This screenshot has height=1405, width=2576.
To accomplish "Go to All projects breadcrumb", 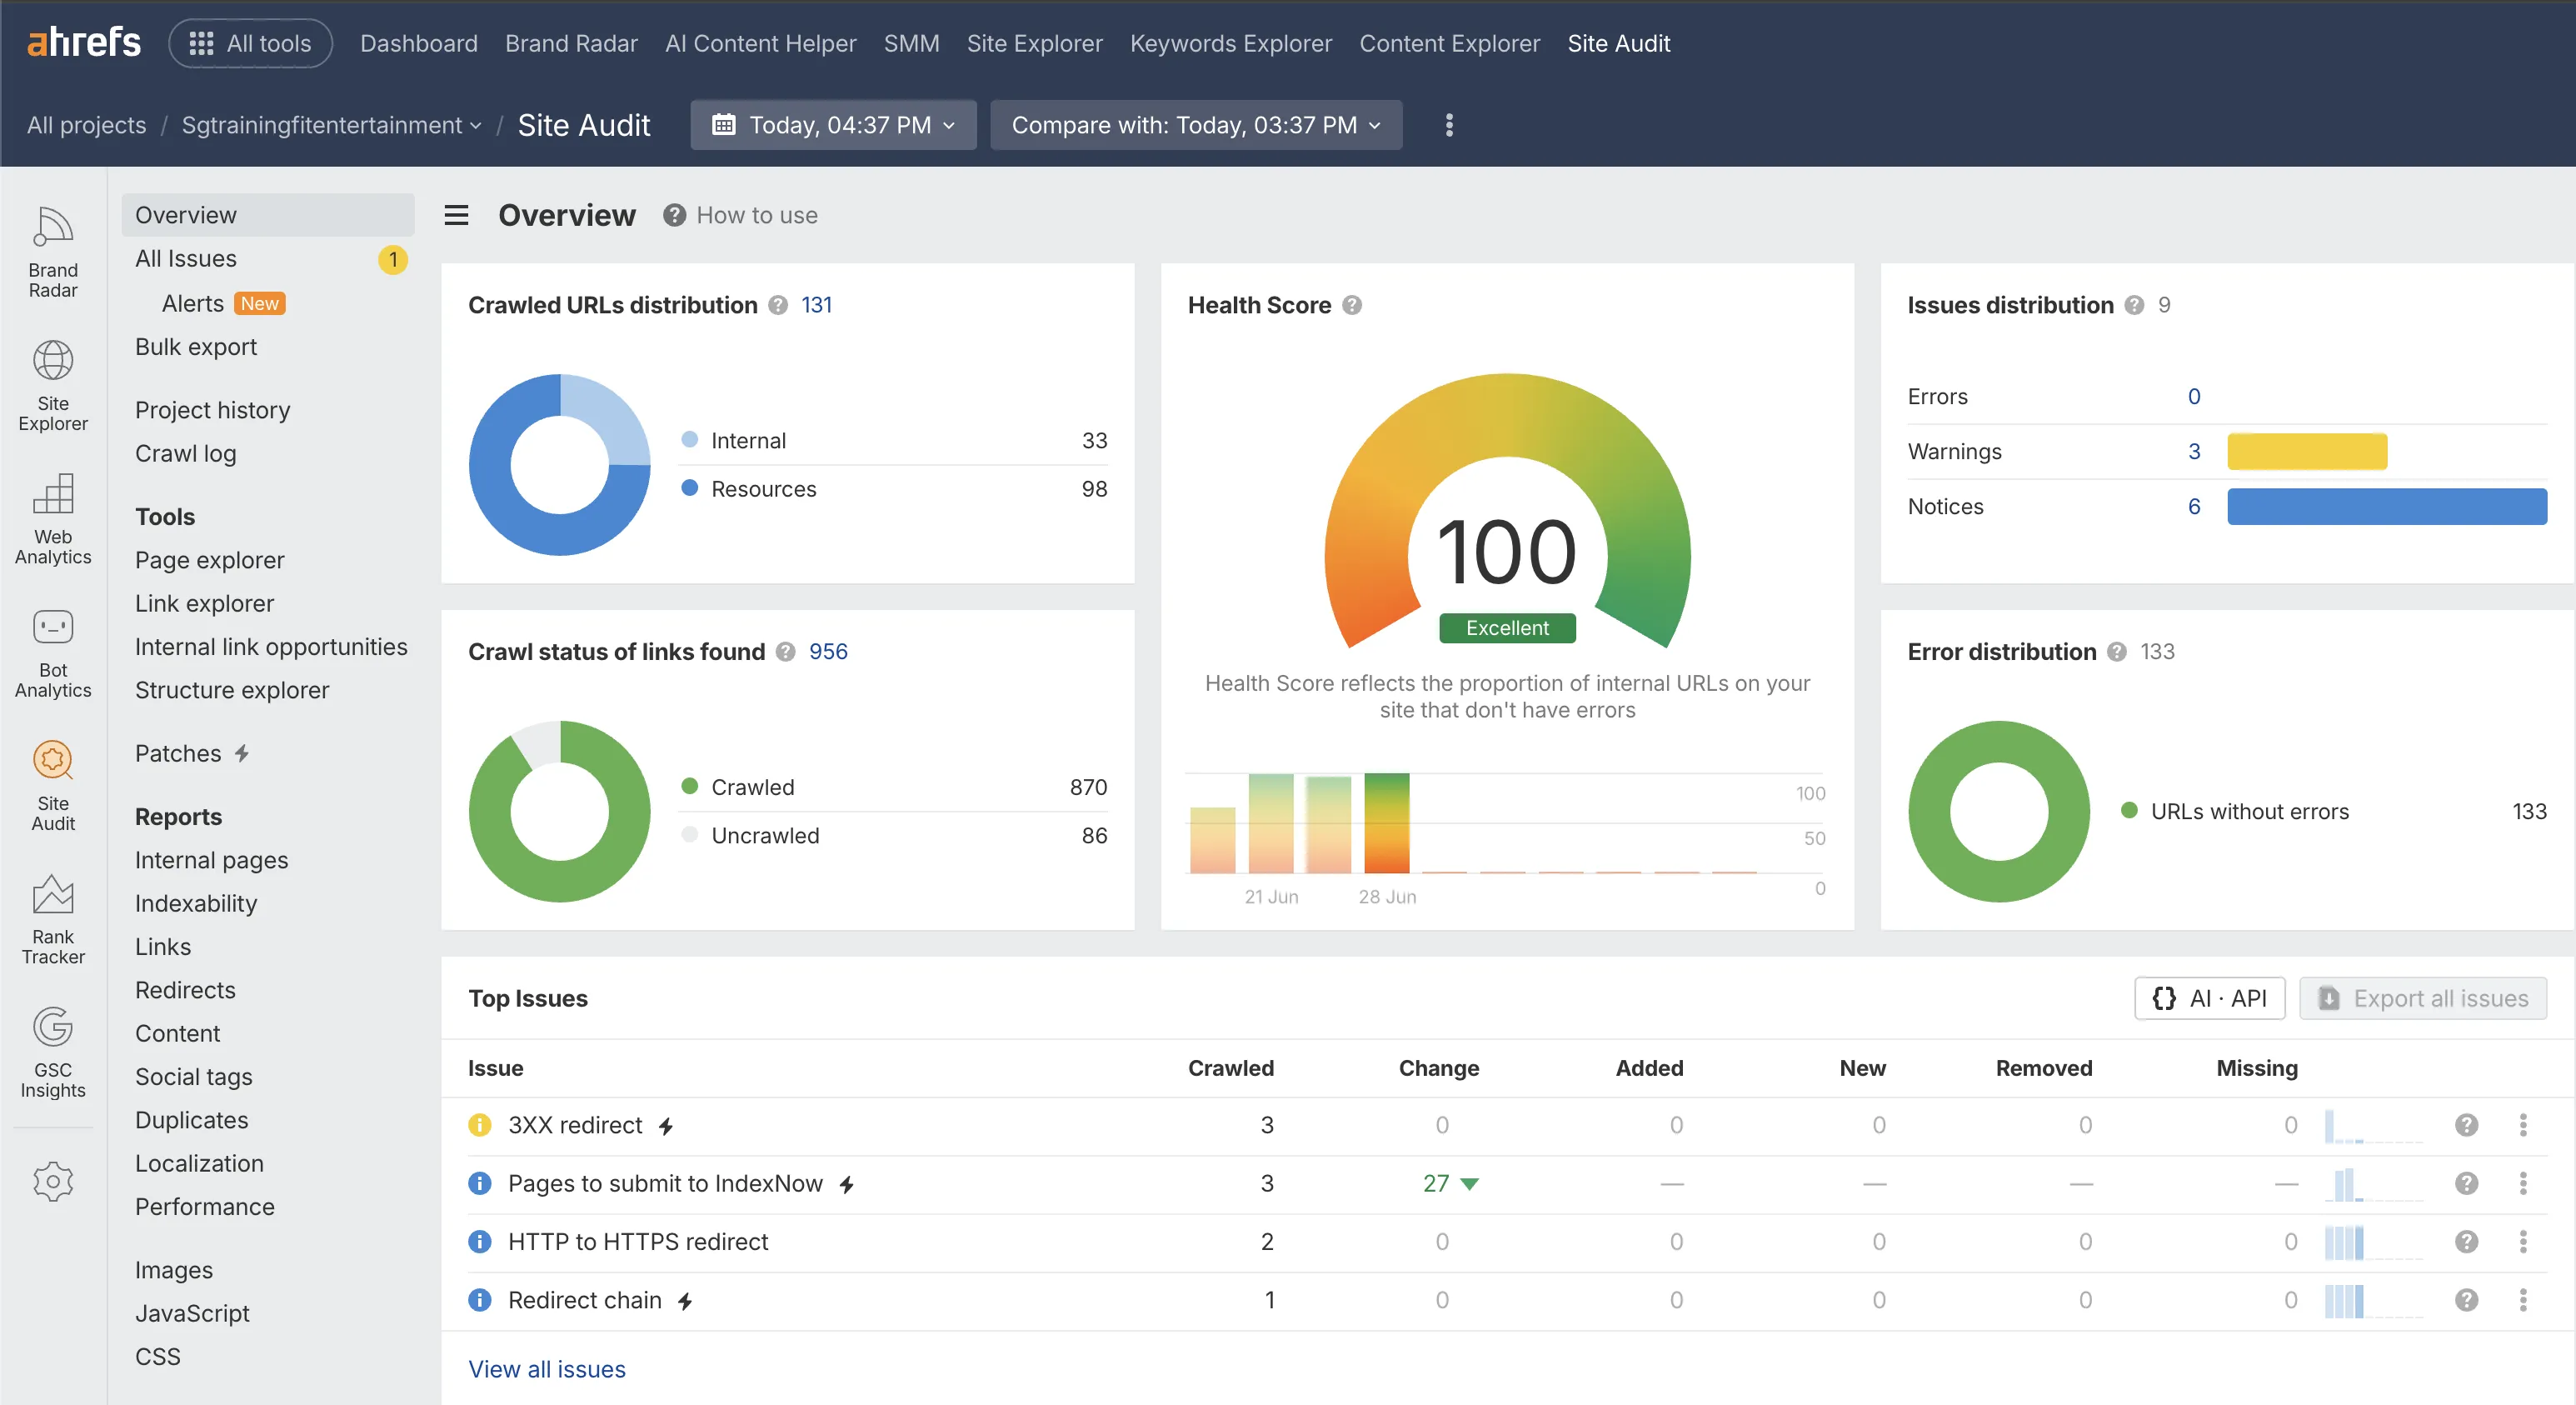I will pyautogui.click(x=86, y=125).
